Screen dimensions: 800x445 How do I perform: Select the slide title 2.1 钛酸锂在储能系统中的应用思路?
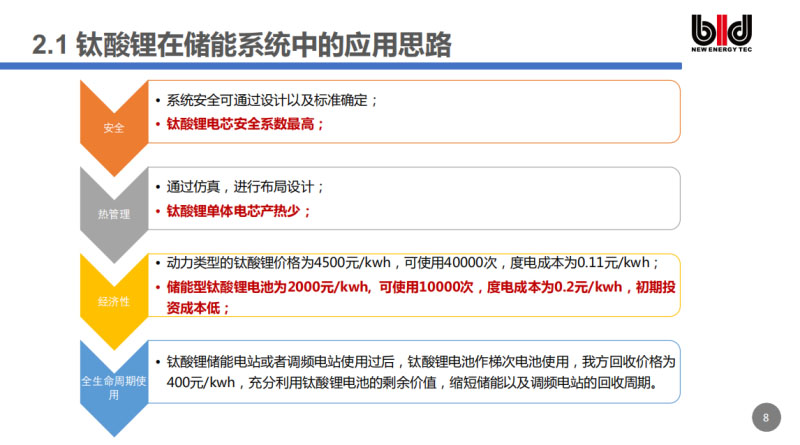(x=241, y=45)
